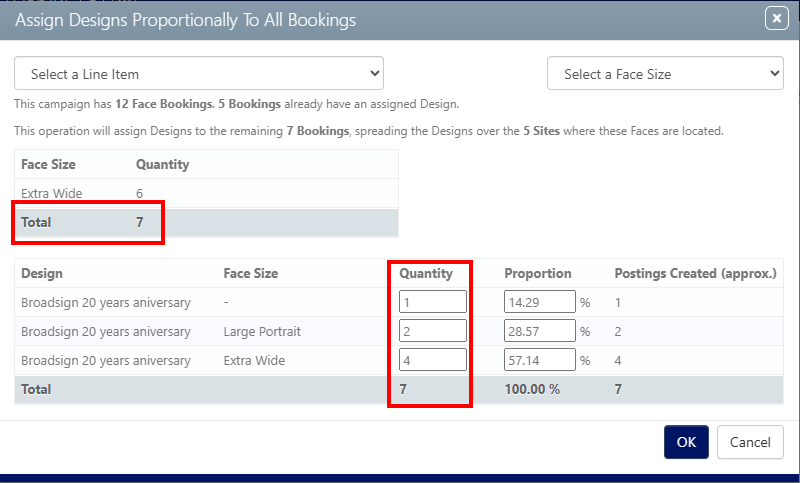The width and height of the screenshot is (800, 483).
Task: Select the Design column header
Action: (x=42, y=273)
